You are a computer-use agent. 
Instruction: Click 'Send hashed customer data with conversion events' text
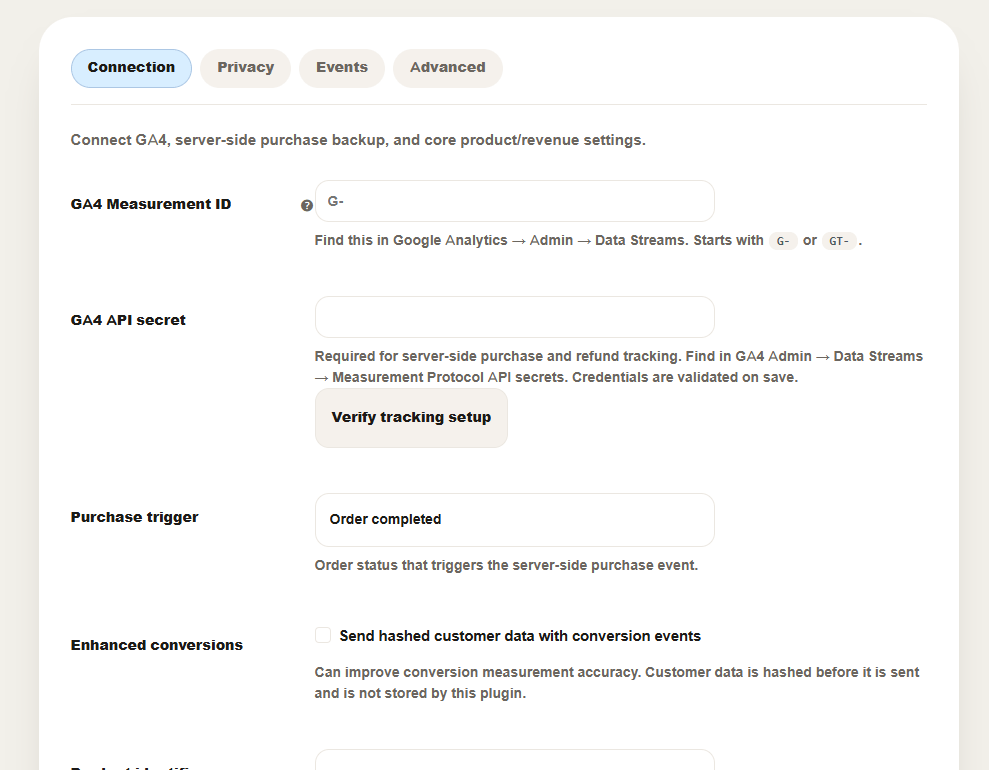(520, 636)
